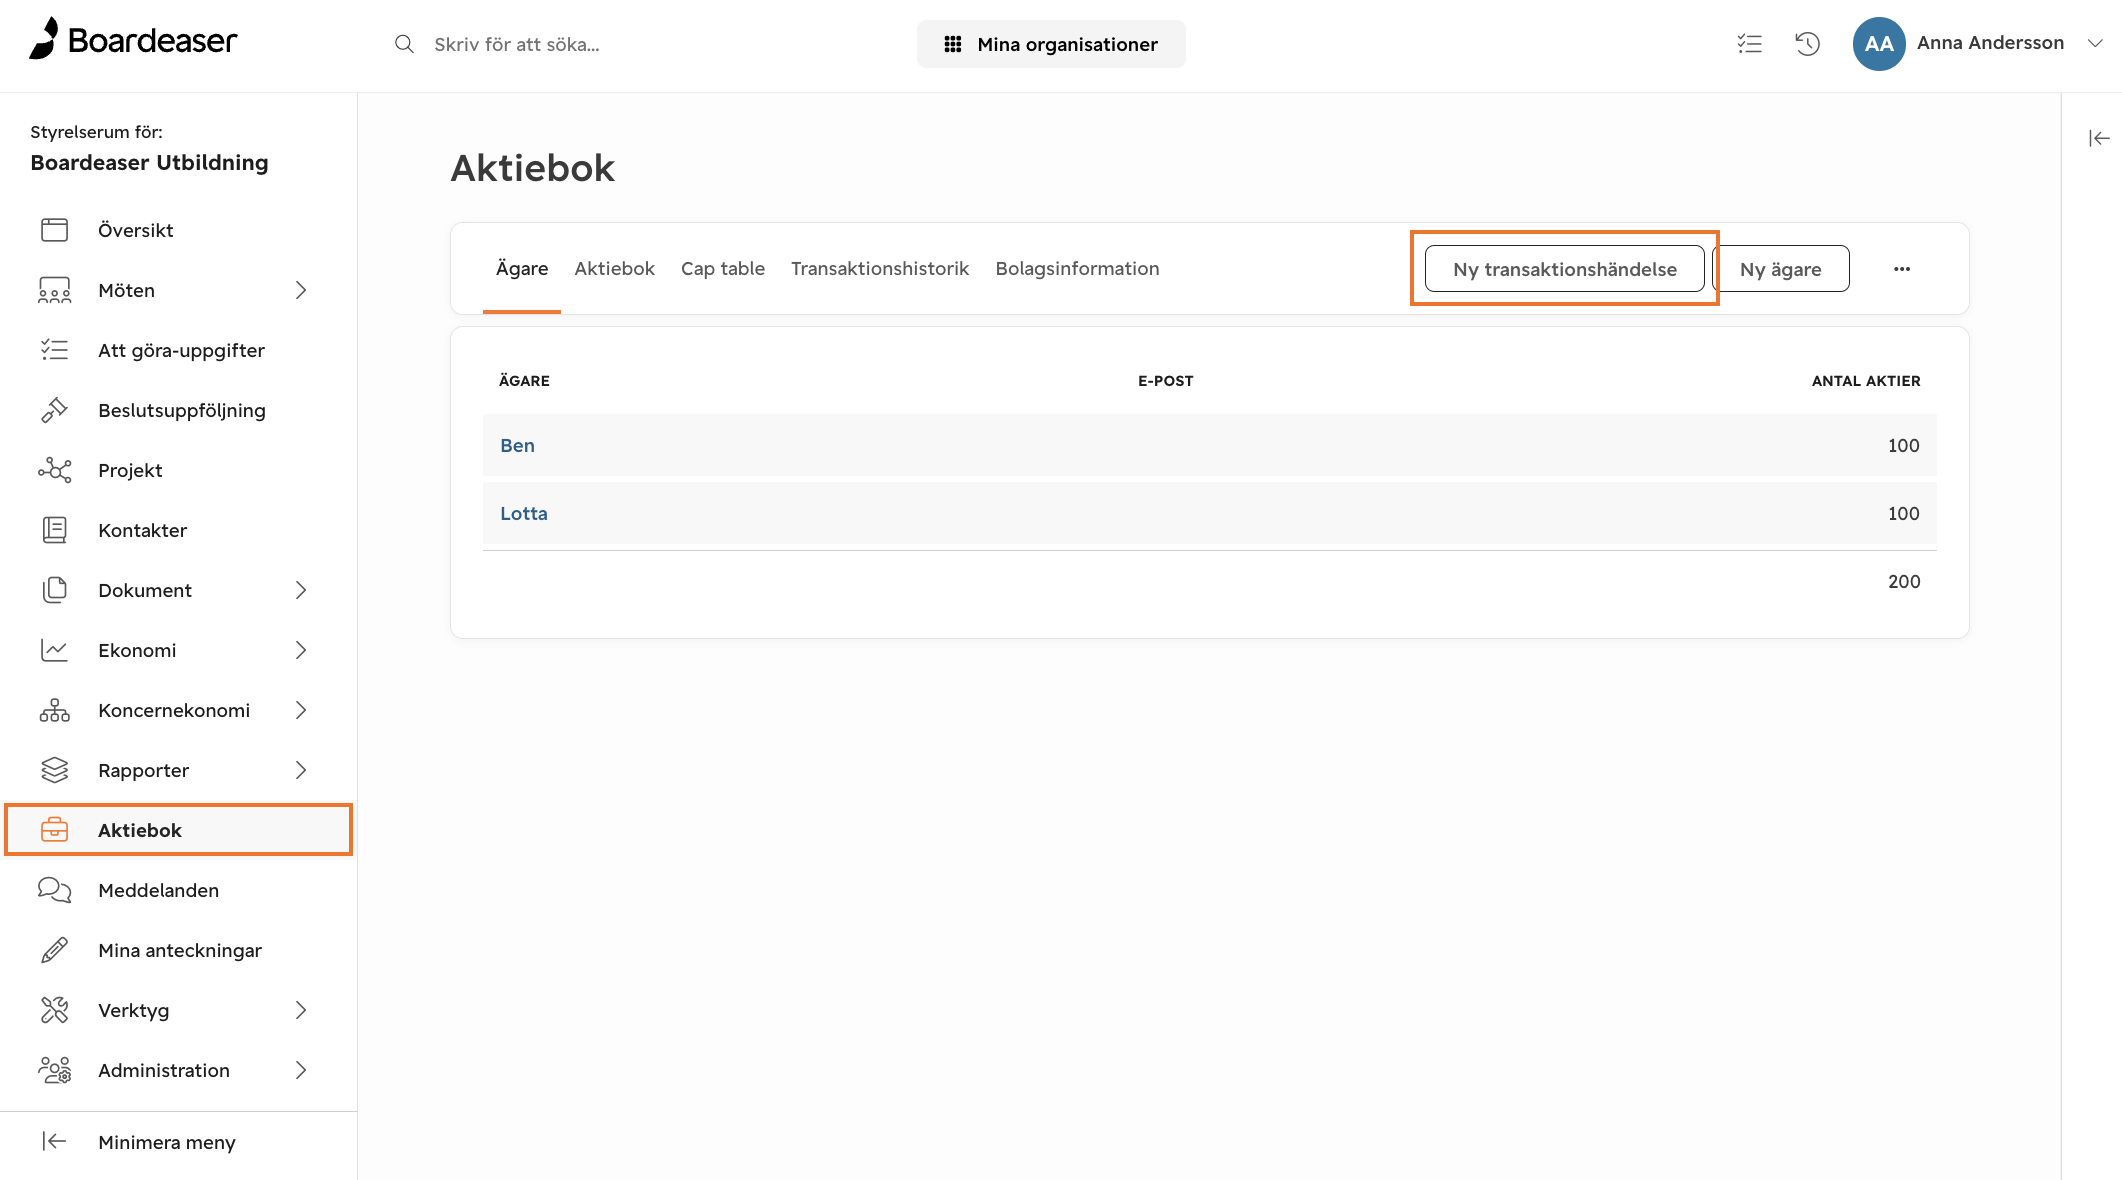Click Minimera meny label
This screenshot has height=1180, width=2122.
[x=167, y=1142]
